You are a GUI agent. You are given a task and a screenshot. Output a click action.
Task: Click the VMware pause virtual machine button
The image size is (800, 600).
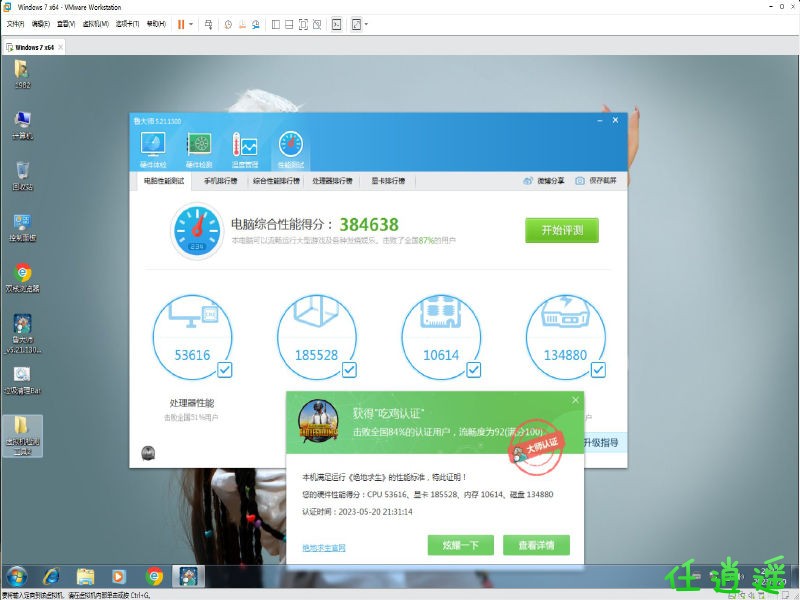tap(181, 24)
